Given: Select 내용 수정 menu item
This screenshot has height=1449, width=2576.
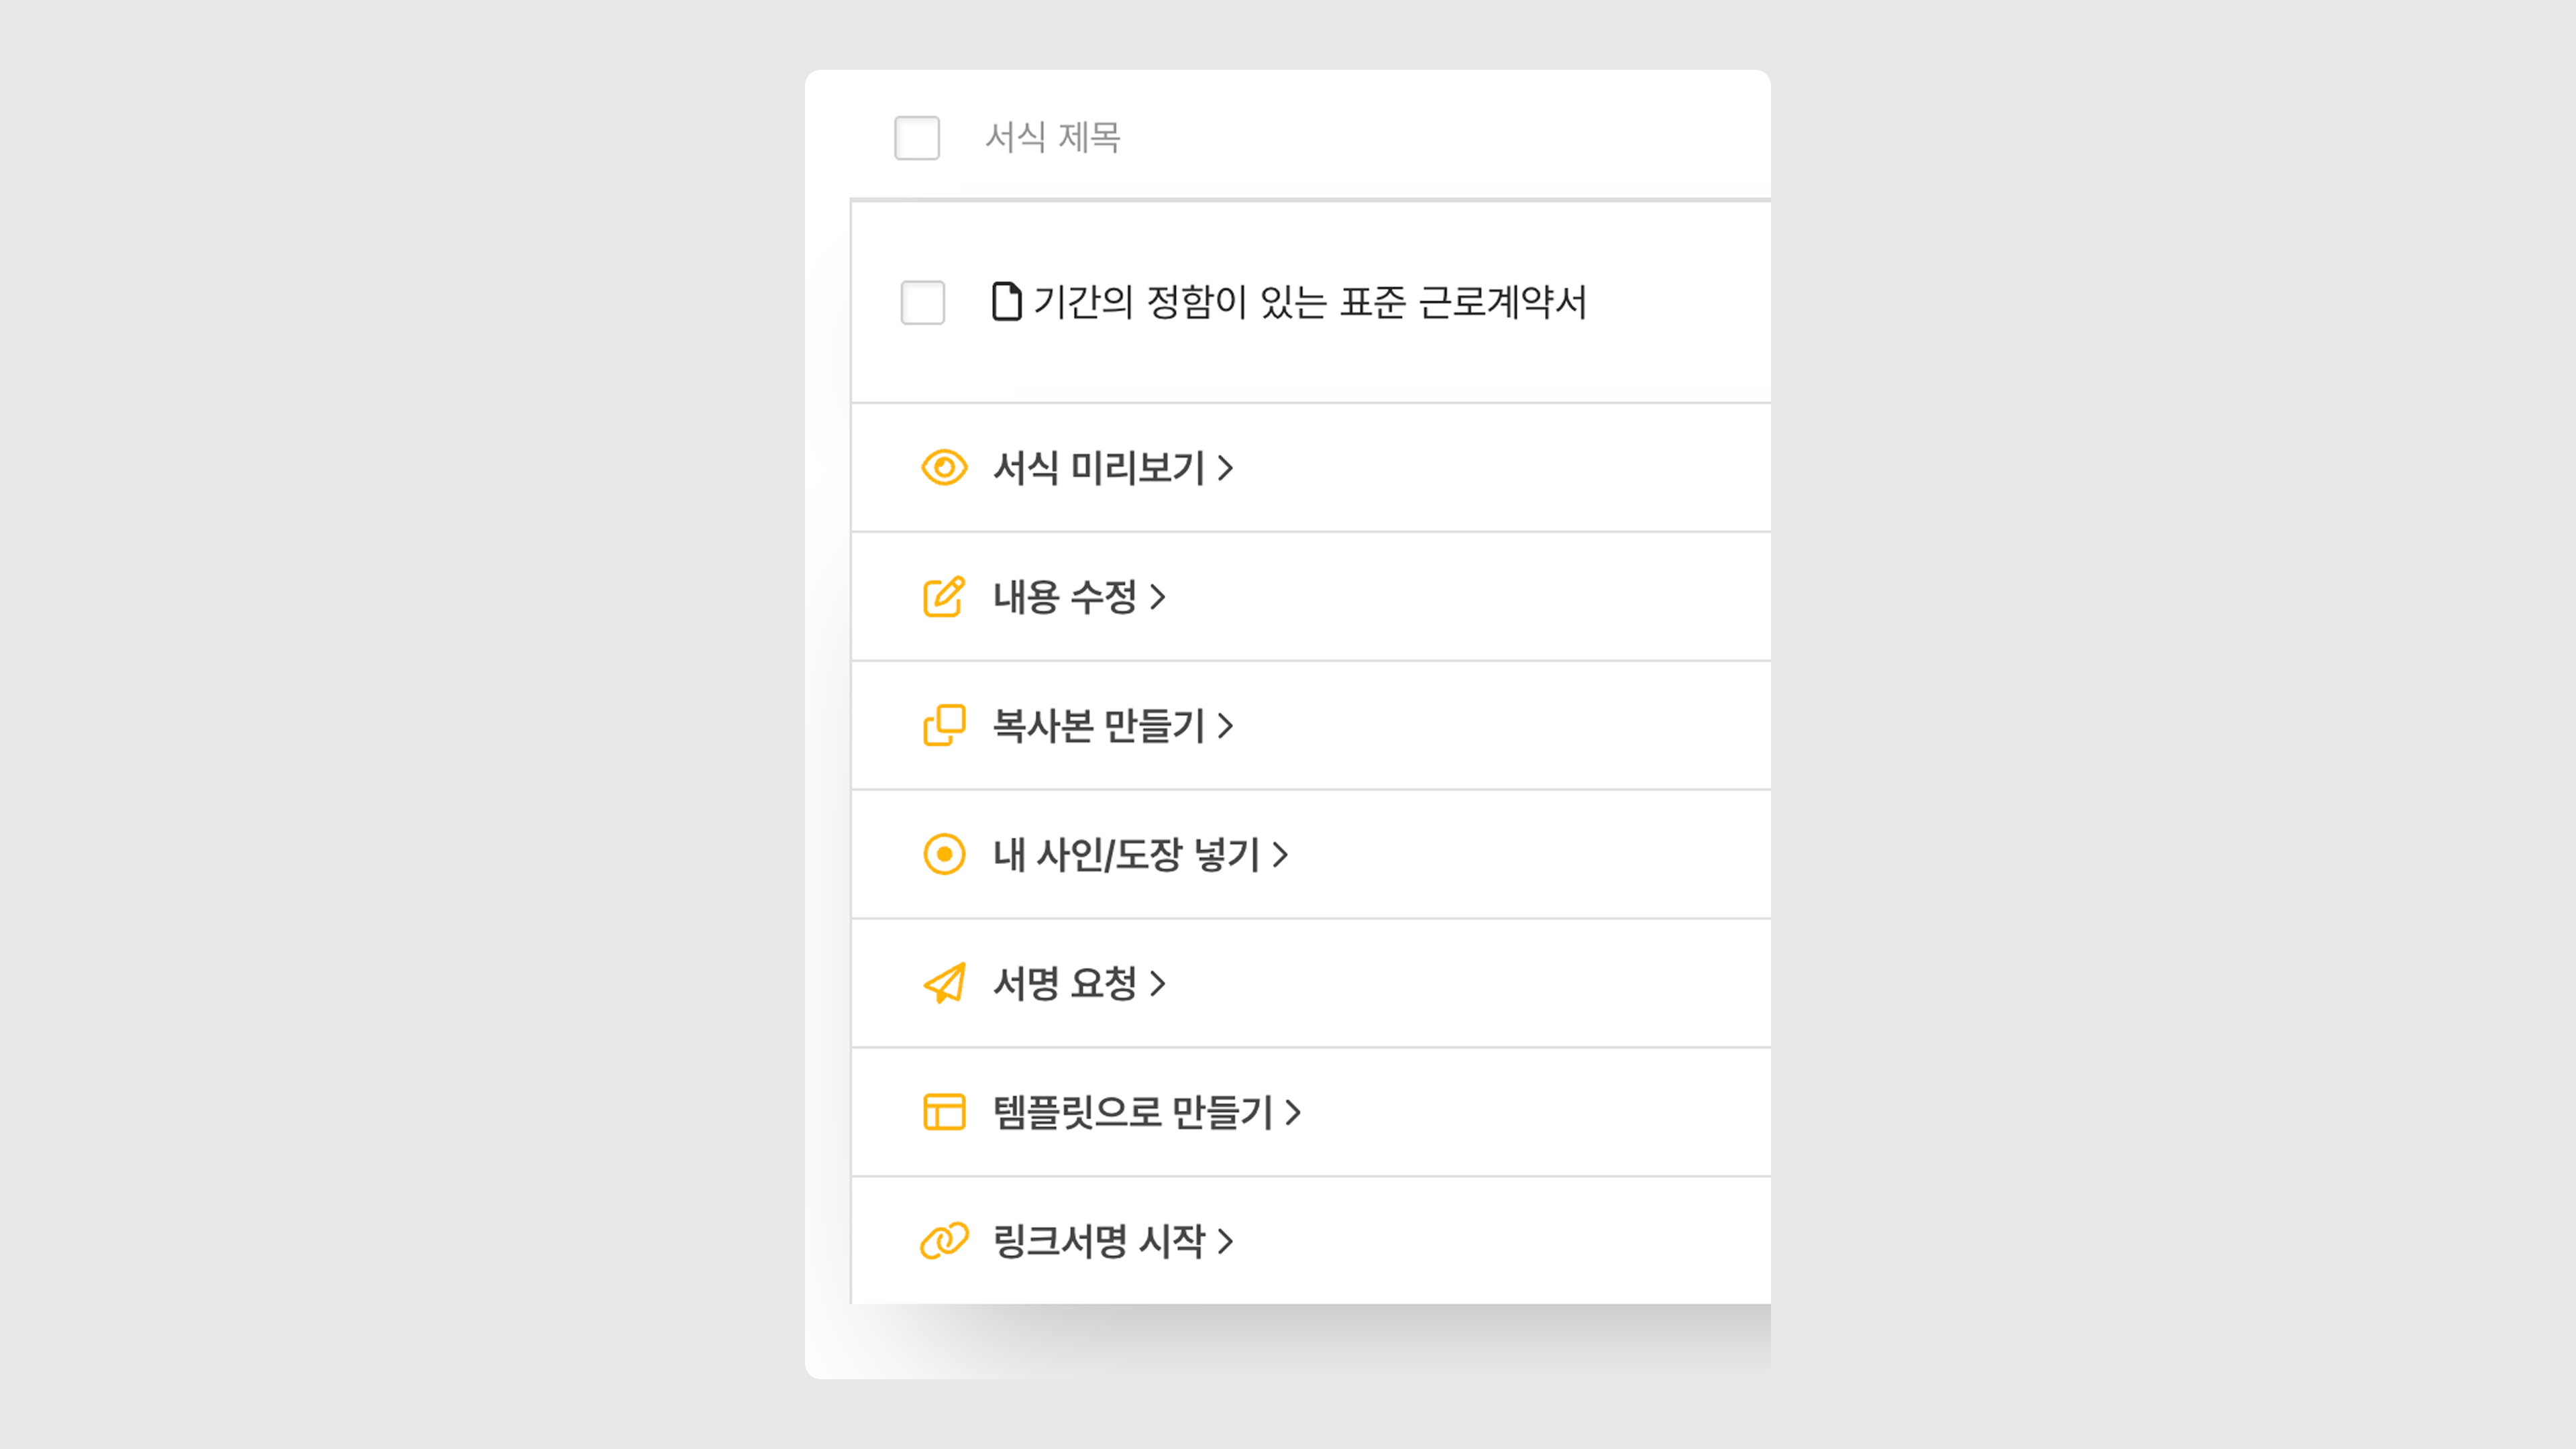Looking at the screenshot, I should 1064,597.
